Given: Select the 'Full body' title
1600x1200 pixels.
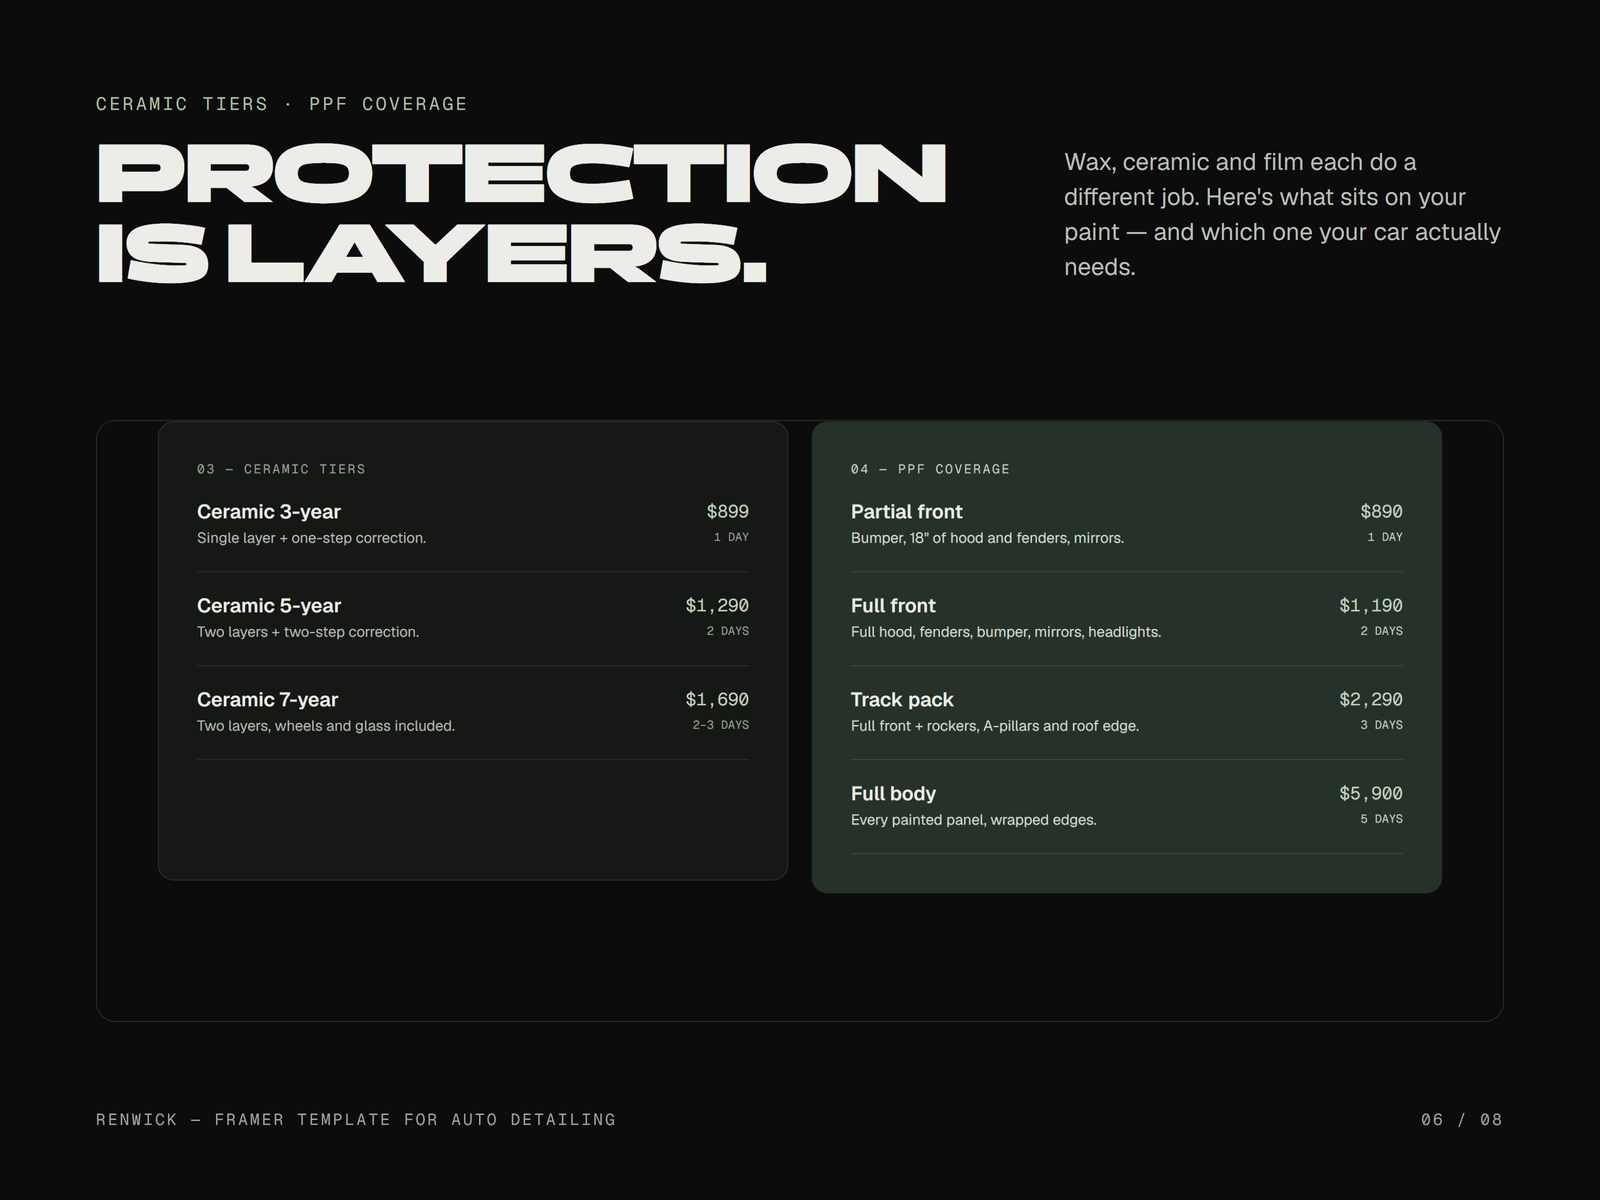Looking at the screenshot, I should click(x=893, y=794).
